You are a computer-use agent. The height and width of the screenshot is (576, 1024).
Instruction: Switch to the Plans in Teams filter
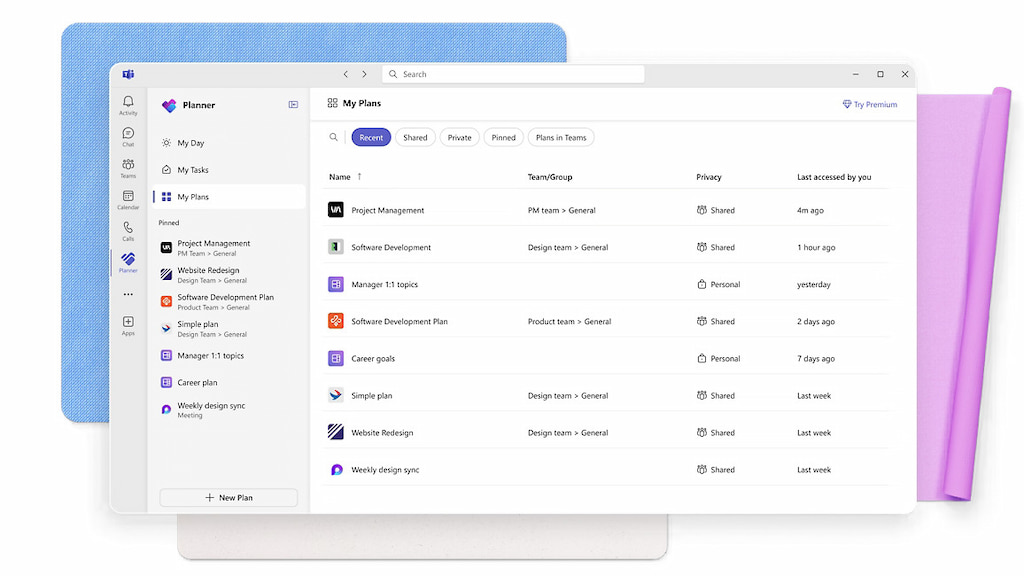click(x=561, y=137)
